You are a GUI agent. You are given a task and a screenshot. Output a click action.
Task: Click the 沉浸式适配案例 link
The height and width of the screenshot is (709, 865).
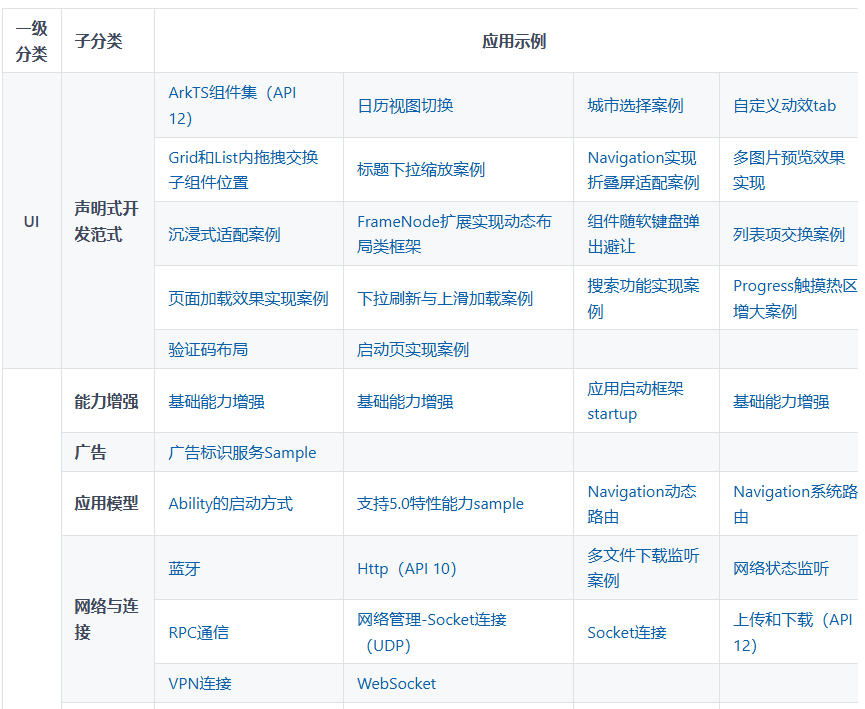coord(224,234)
